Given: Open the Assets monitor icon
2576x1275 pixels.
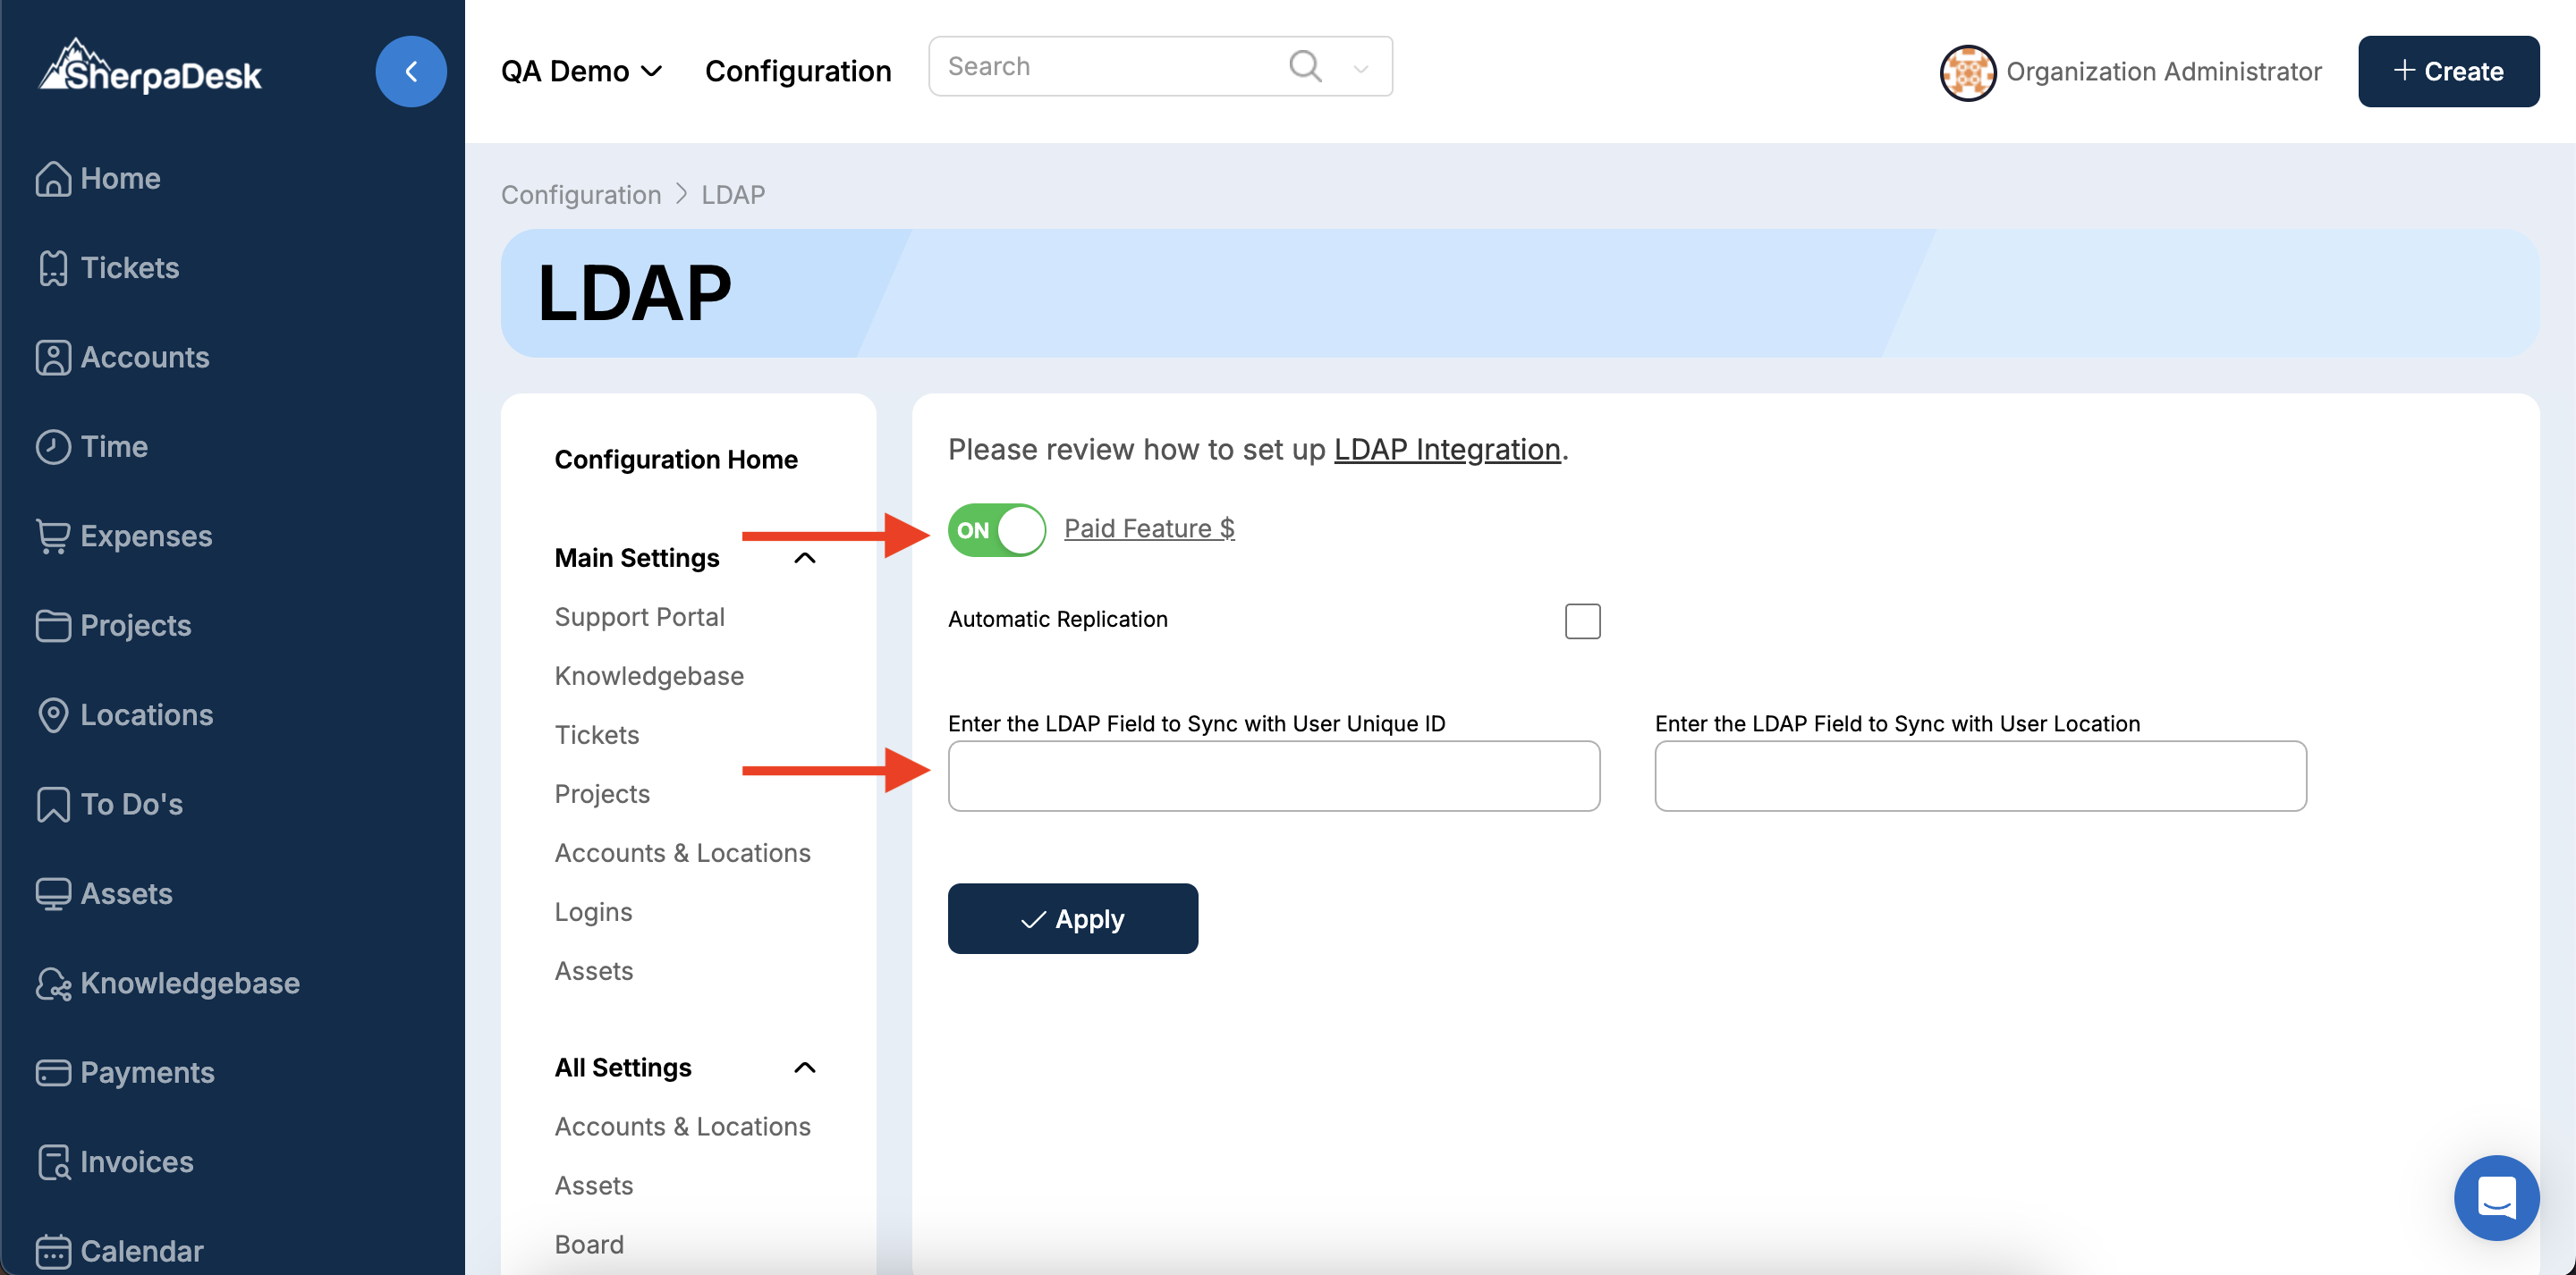Looking at the screenshot, I should (x=53, y=894).
